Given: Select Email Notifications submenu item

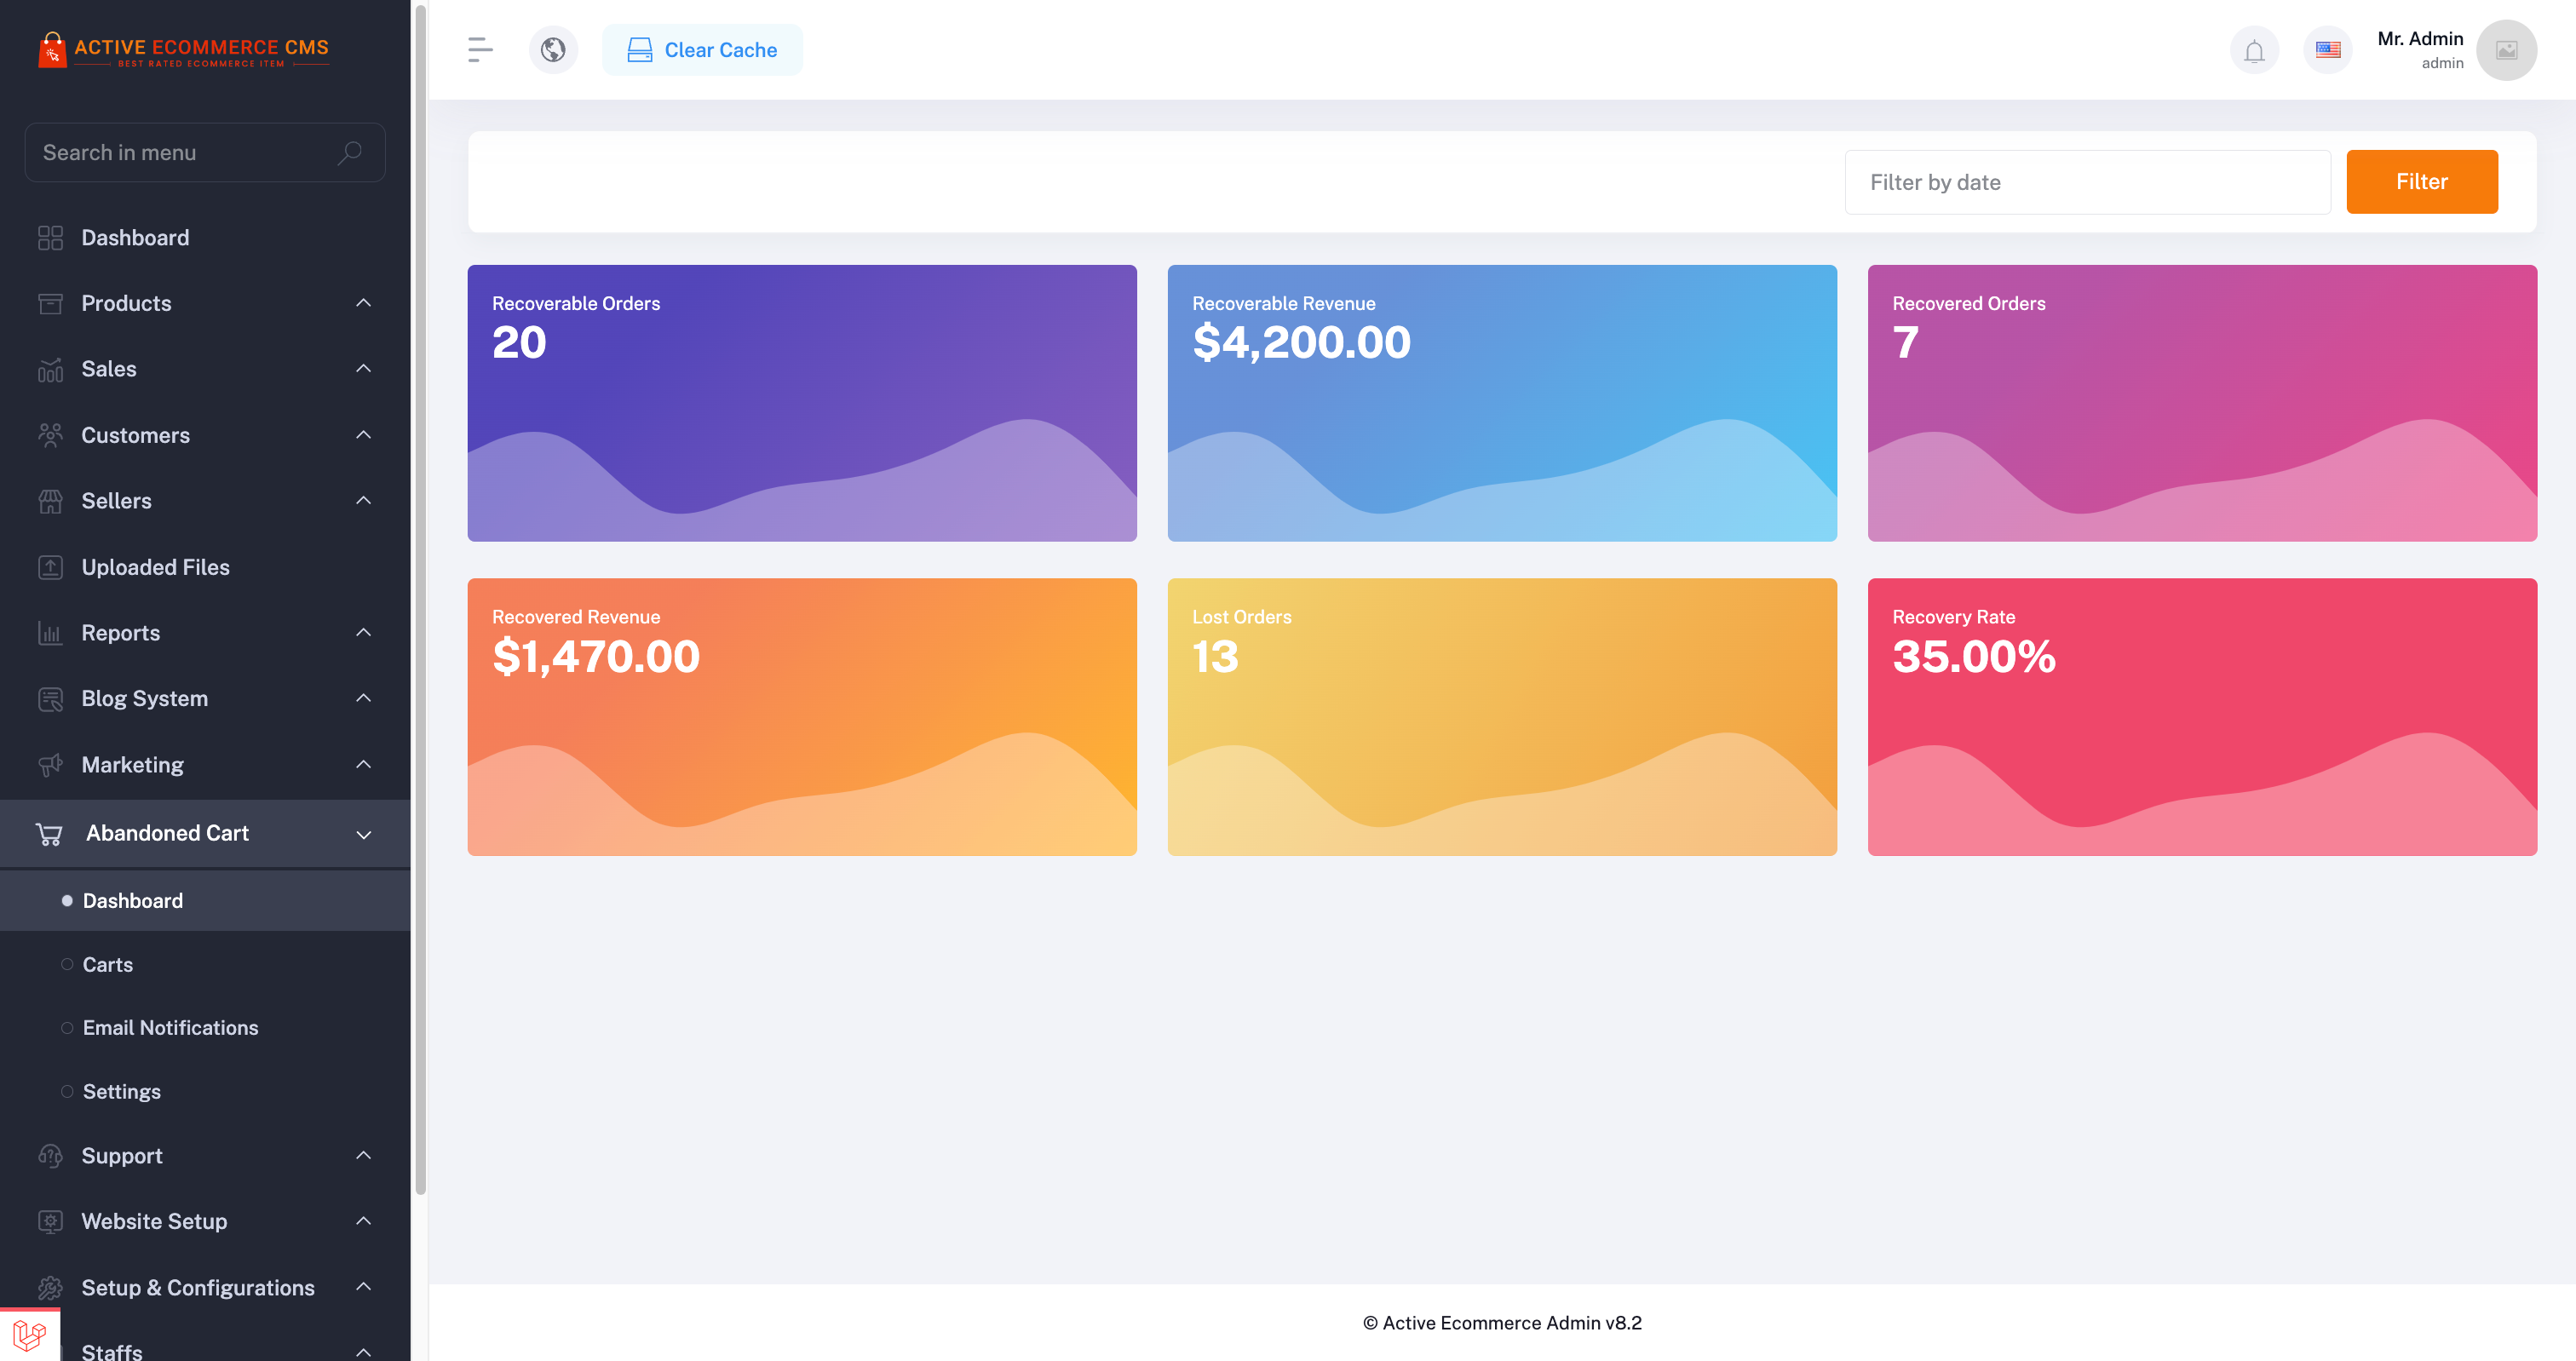Looking at the screenshot, I should click(170, 1027).
